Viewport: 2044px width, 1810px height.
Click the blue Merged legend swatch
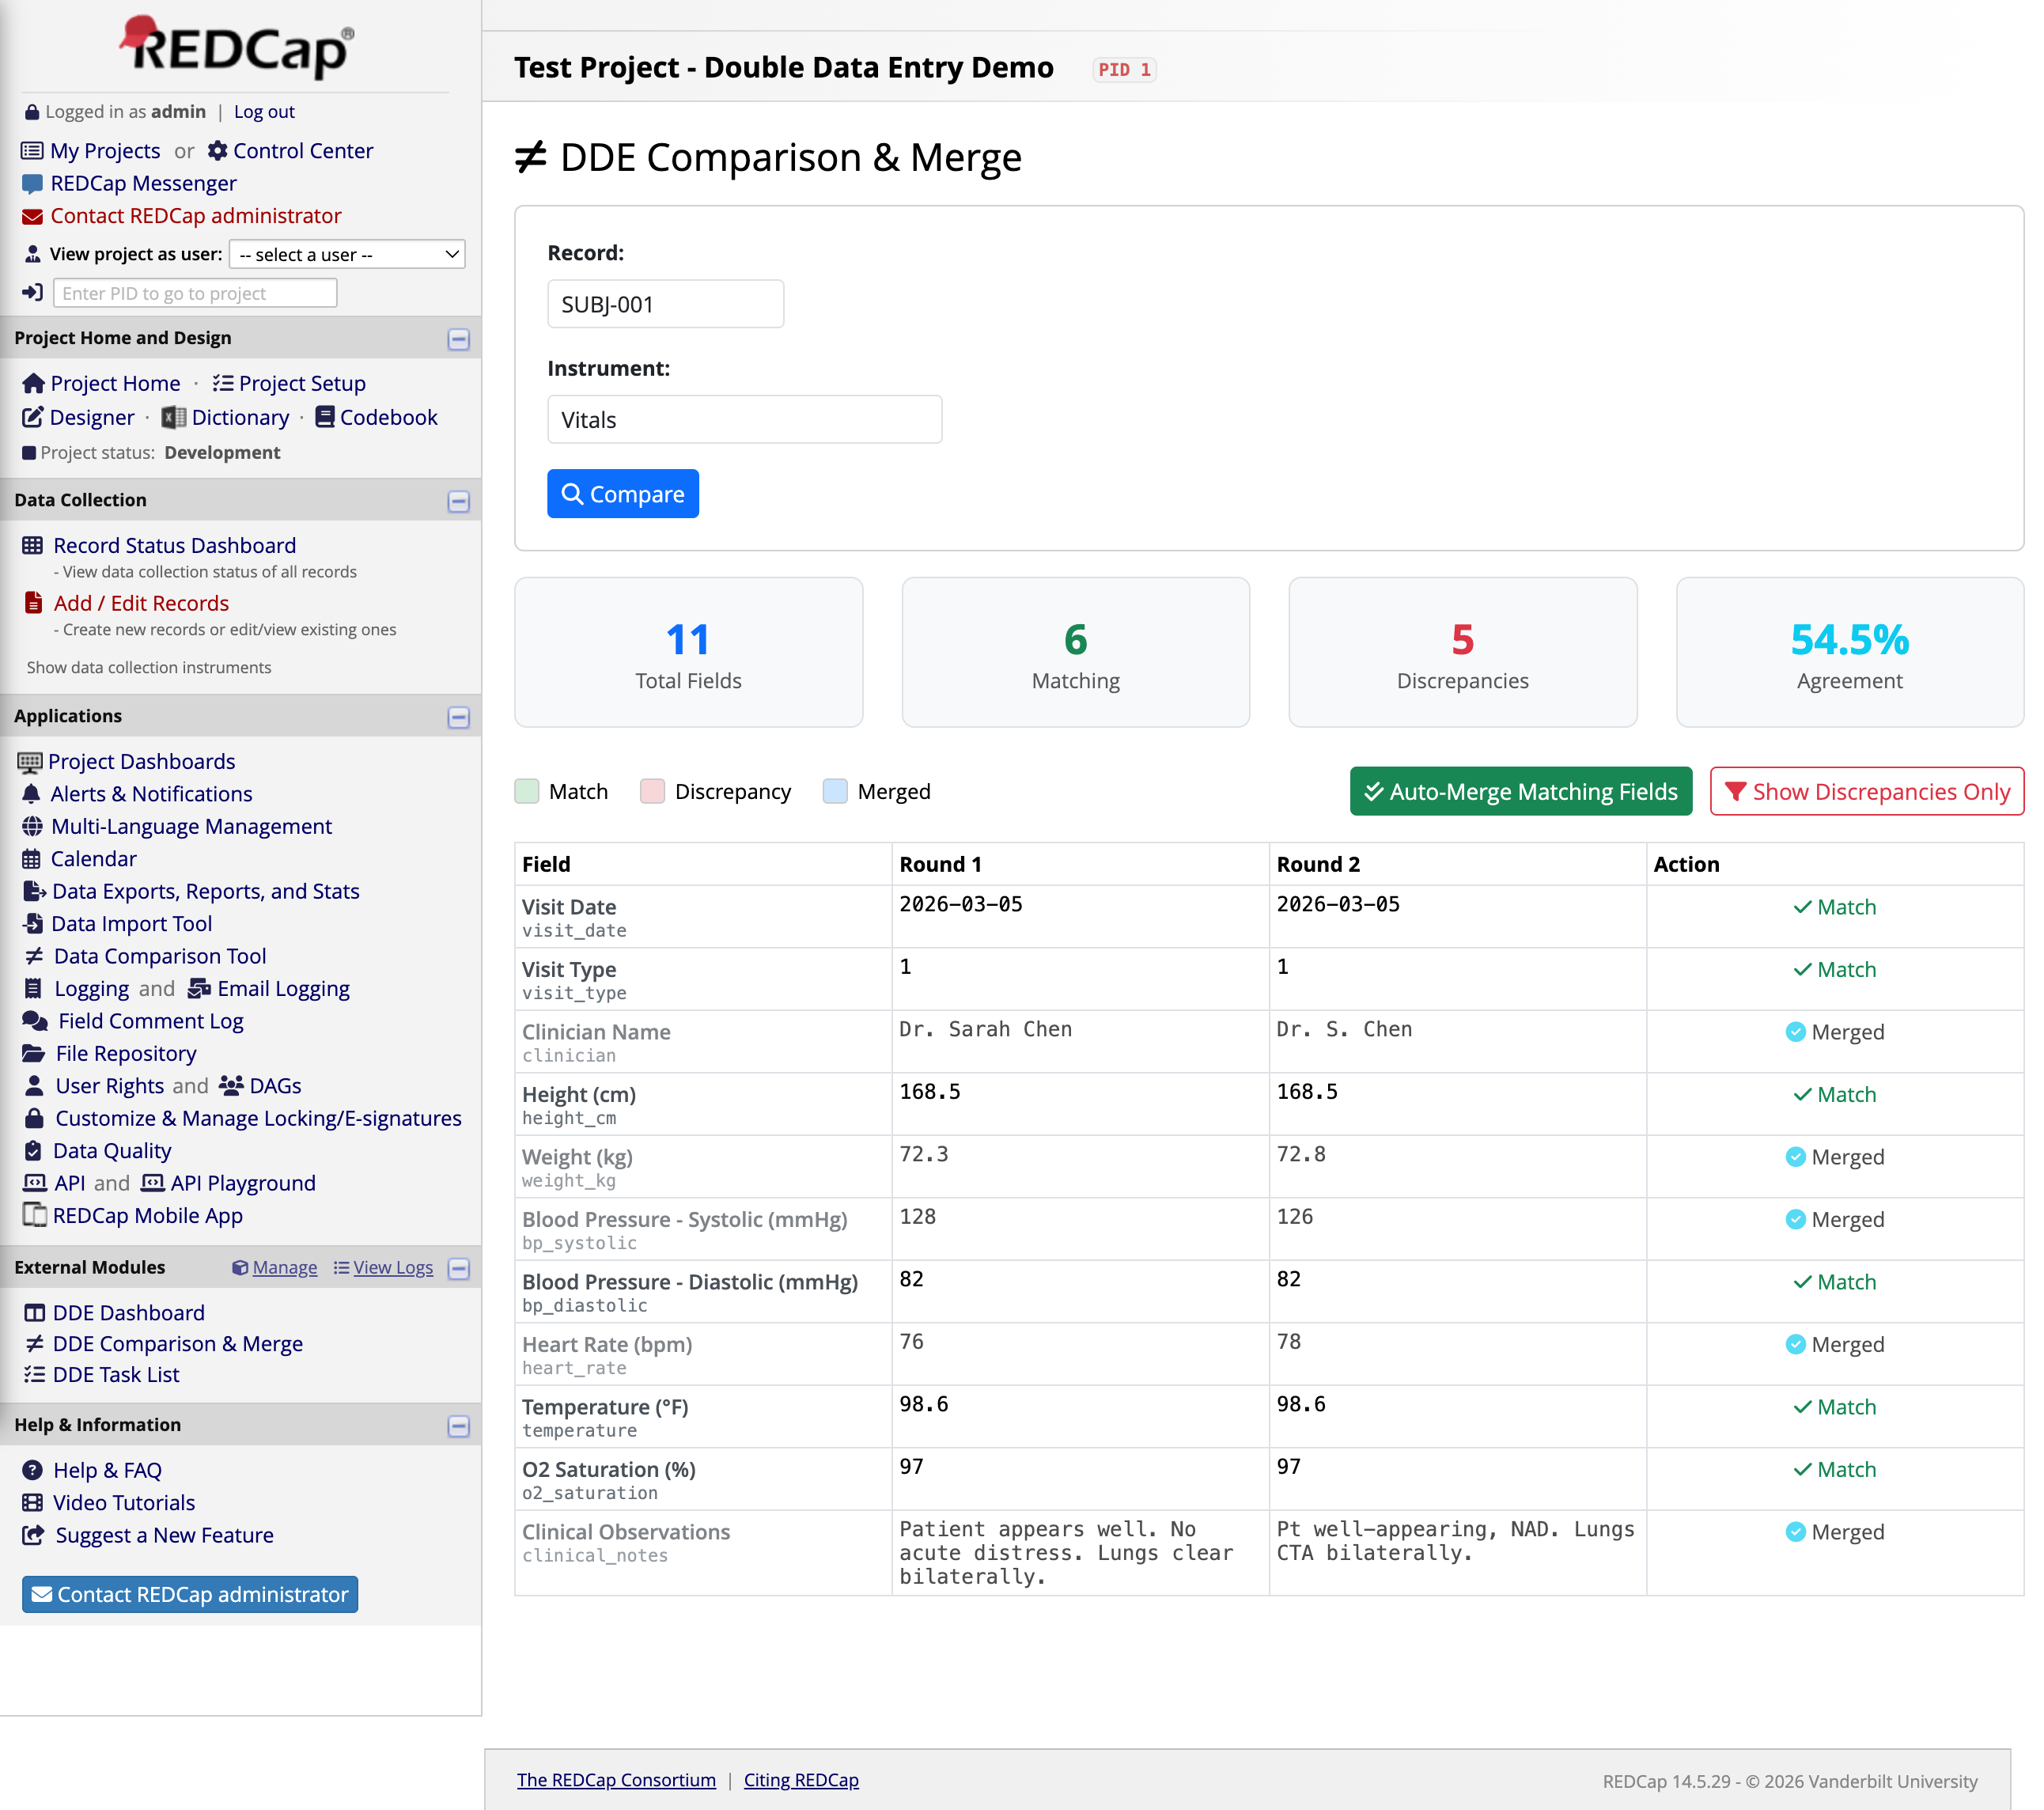pos(835,791)
